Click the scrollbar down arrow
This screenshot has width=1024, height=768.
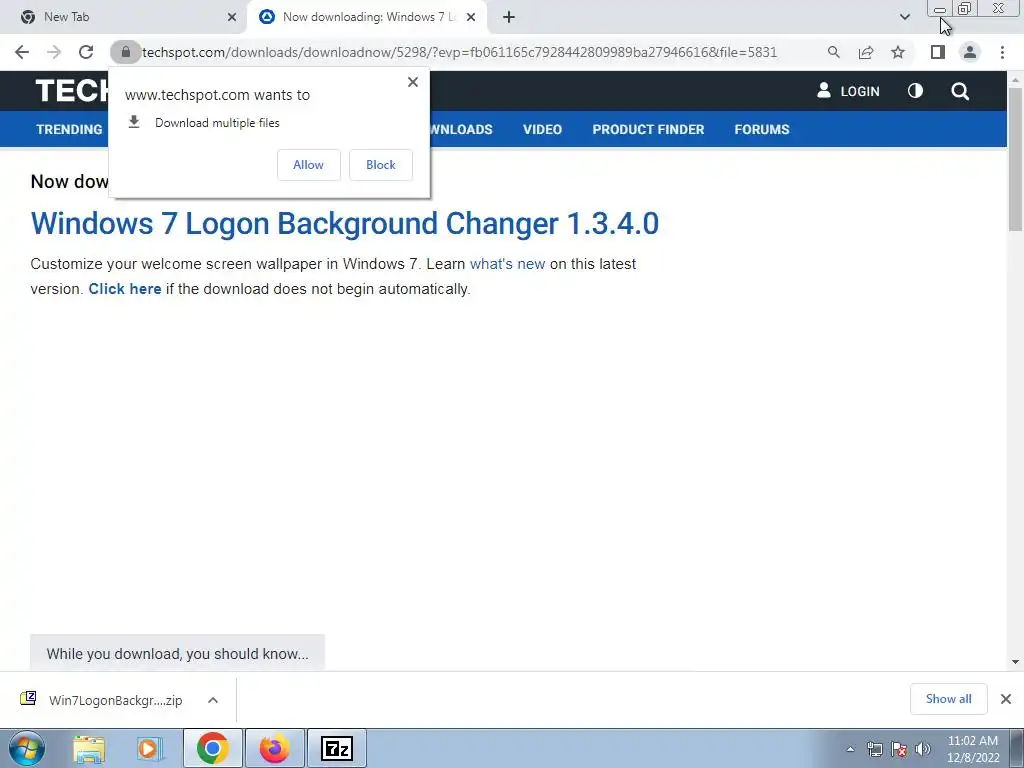(x=1016, y=662)
